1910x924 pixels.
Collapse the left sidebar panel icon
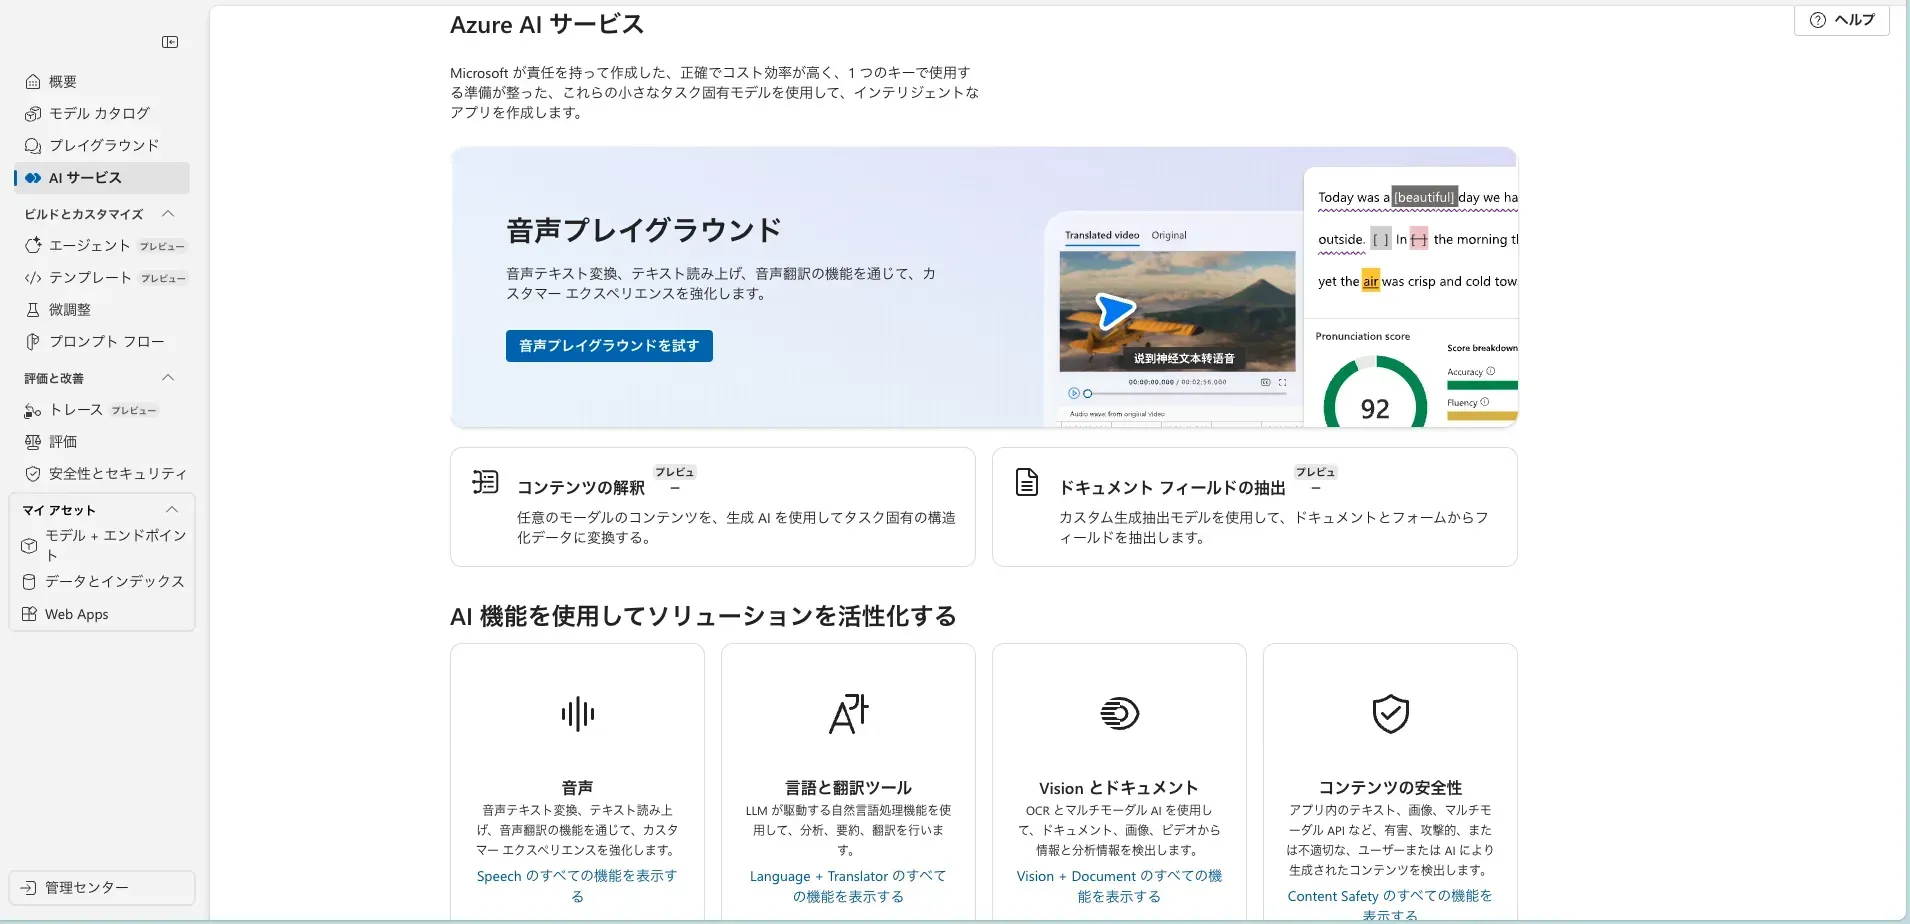coord(170,42)
